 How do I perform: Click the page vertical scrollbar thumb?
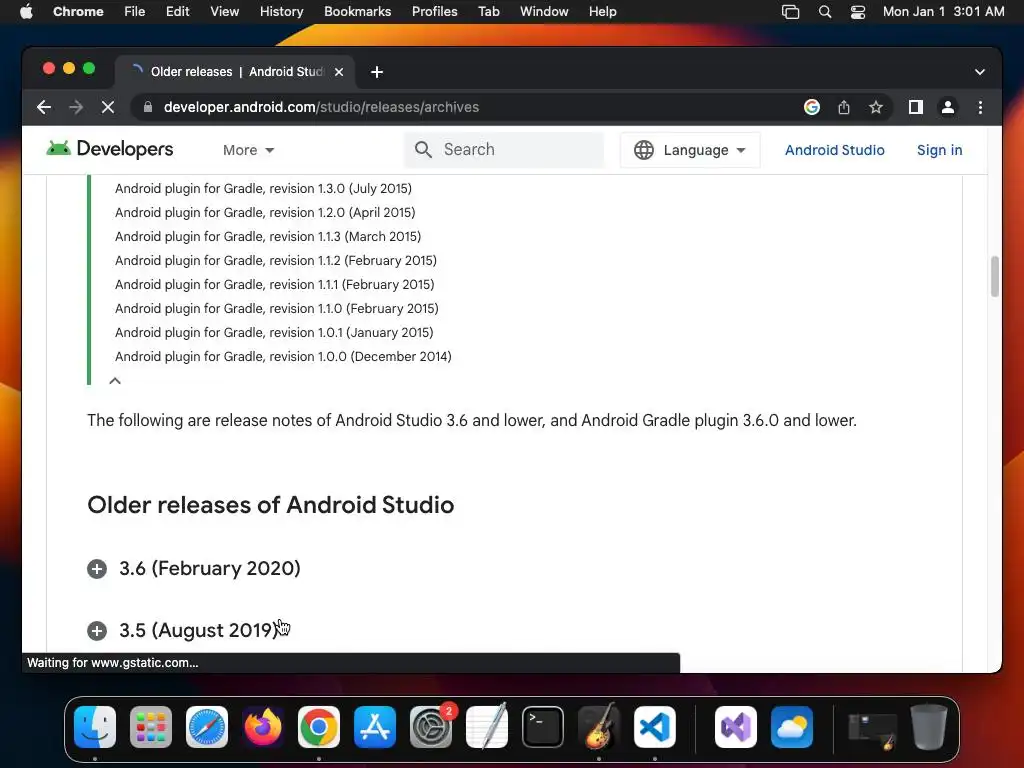click(x=995, y=276)
